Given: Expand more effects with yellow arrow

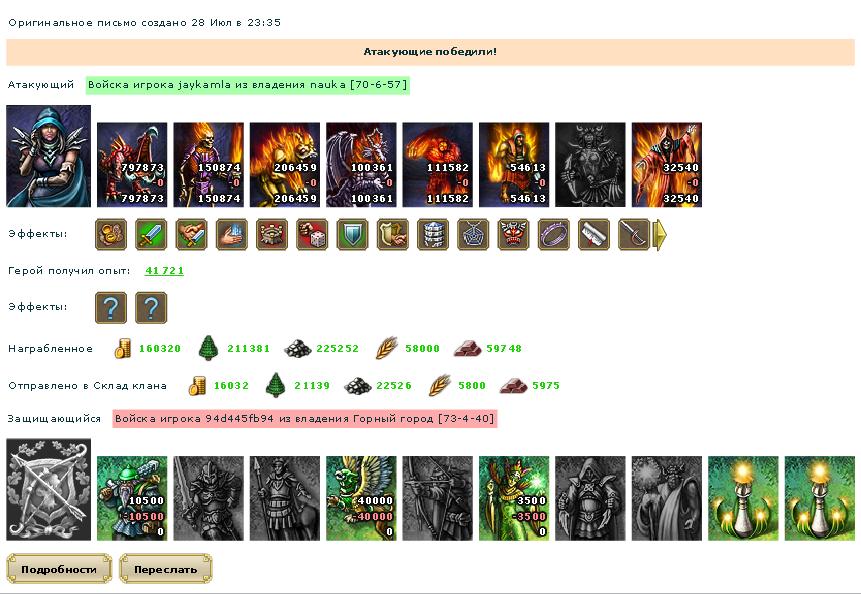Looking at the screenshot, I should [659, 234].
